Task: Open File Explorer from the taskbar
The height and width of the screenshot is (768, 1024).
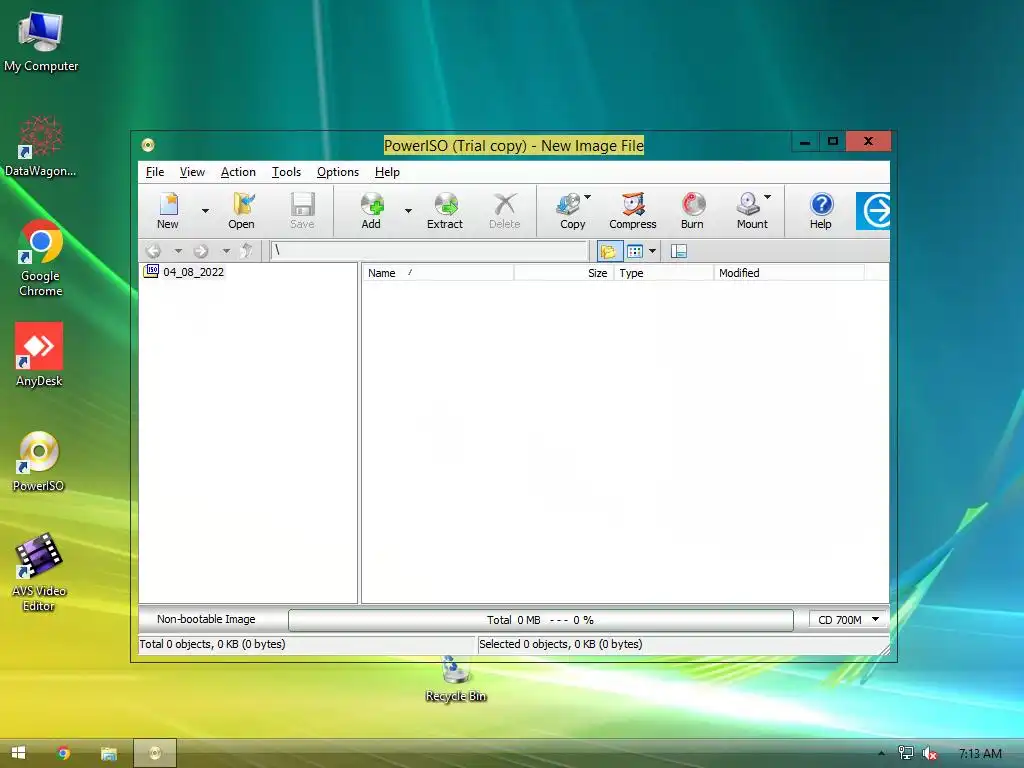Action: click(108, 753)
